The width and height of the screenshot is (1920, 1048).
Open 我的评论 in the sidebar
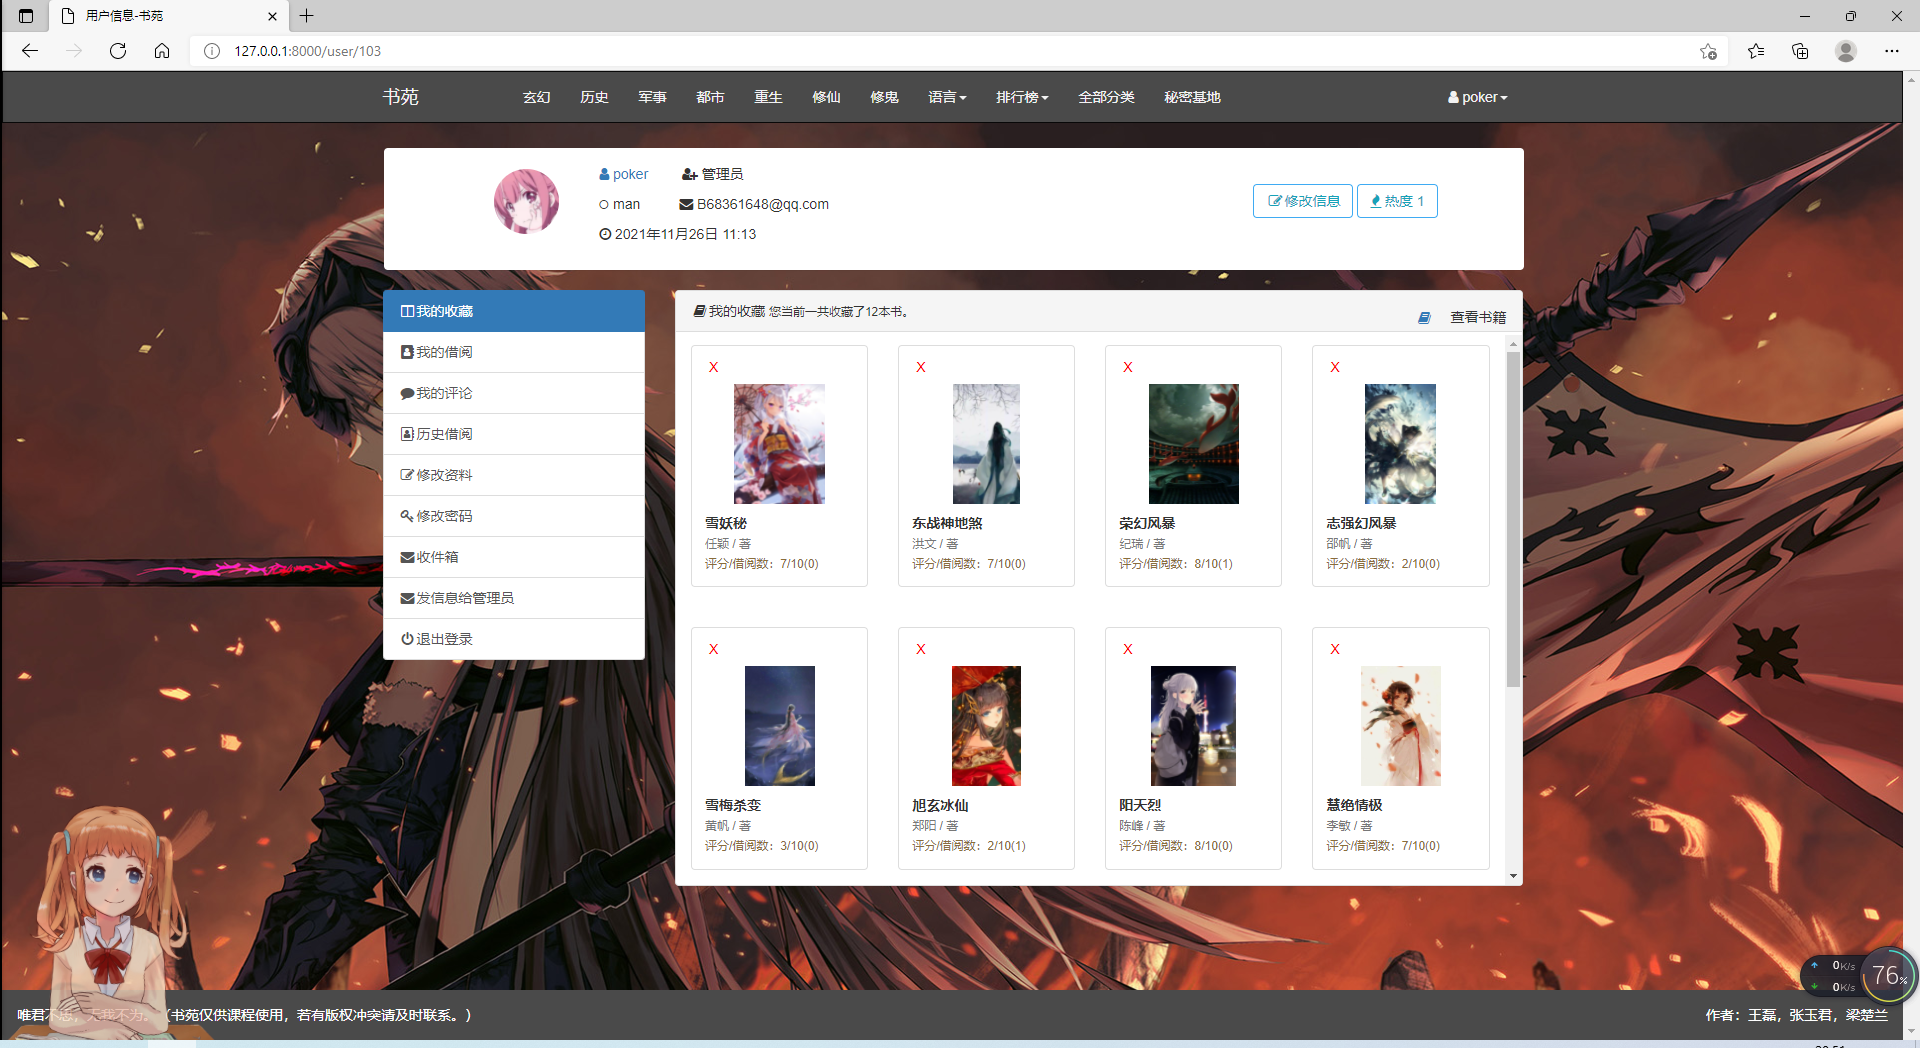(514, 393)
